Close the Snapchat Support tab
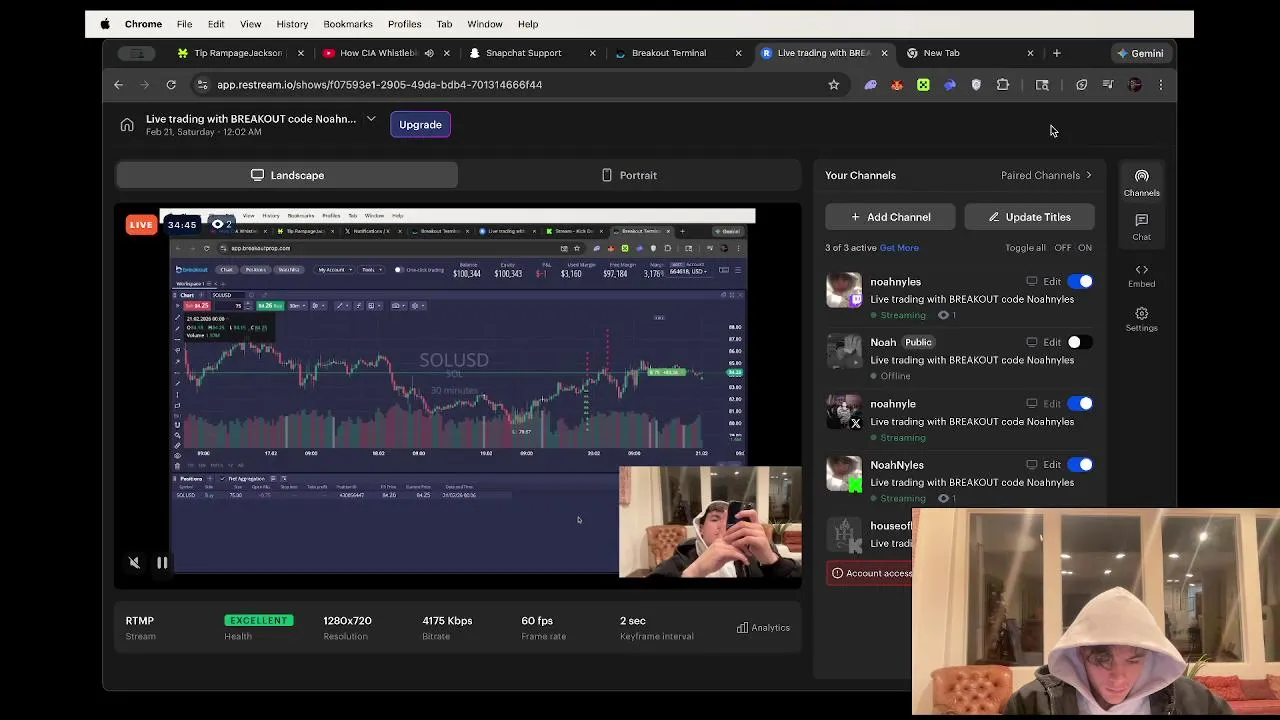The width and height of the screenshot is (1280, 720). coord(592,53)
